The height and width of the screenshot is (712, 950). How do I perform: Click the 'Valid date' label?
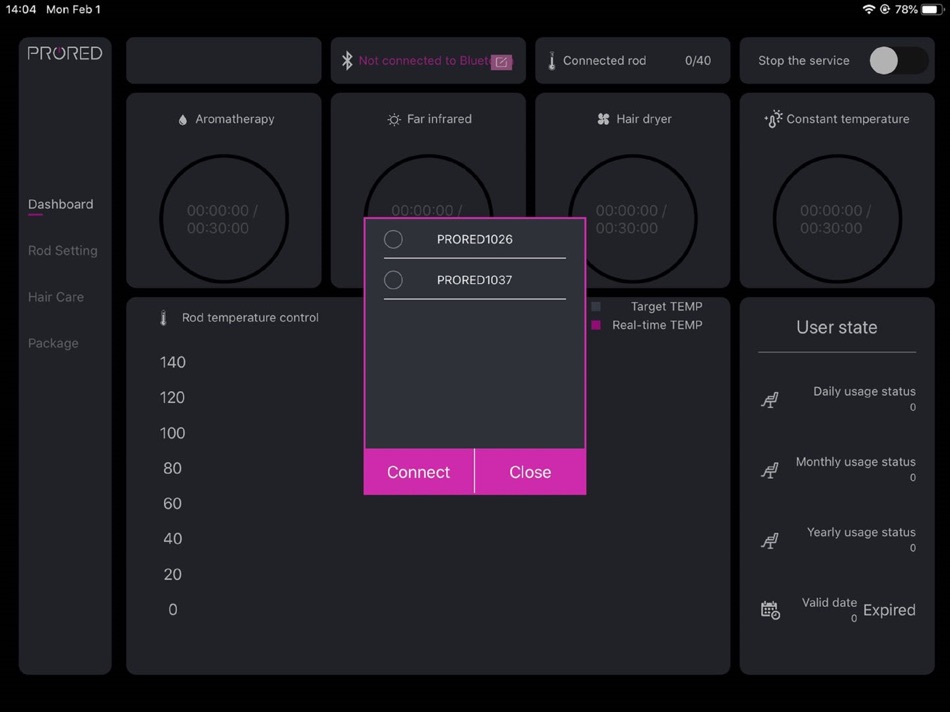tap(829, 602)
